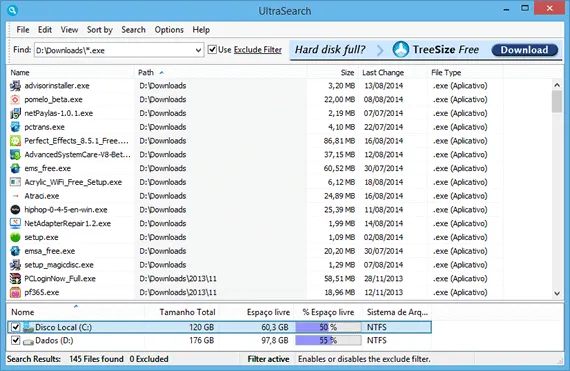Click the pctrans.exe file icon
Viewport: 570px width, 371px height.
coord(15,127)
